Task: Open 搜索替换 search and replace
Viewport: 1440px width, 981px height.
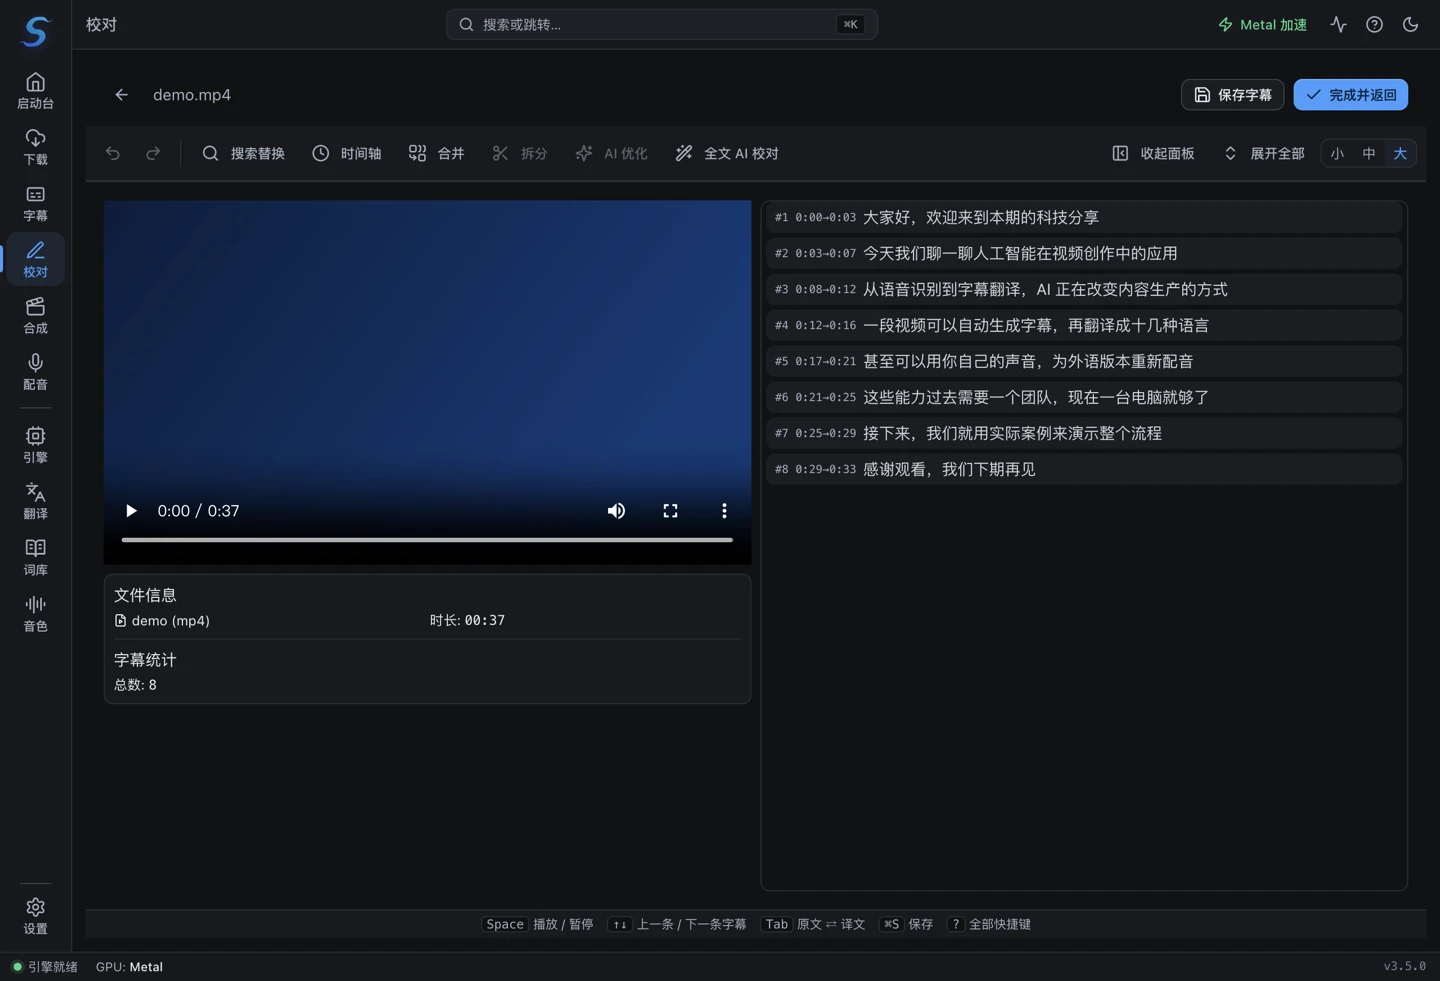Action: 243,153
